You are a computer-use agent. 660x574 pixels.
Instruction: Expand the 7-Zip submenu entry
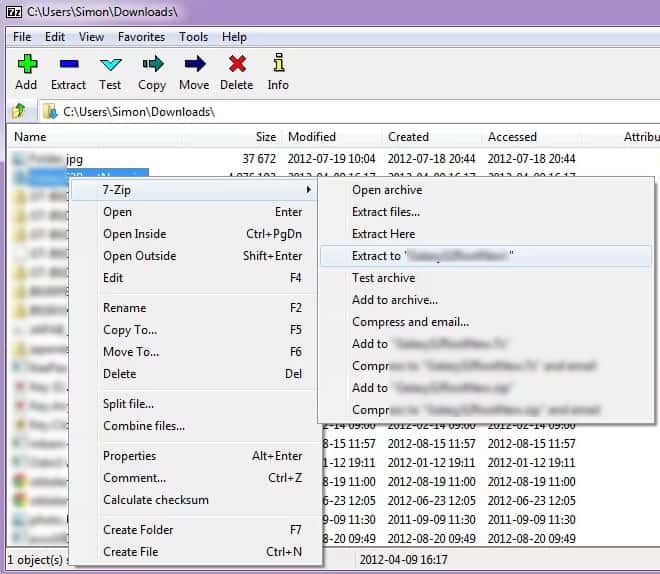193,190
